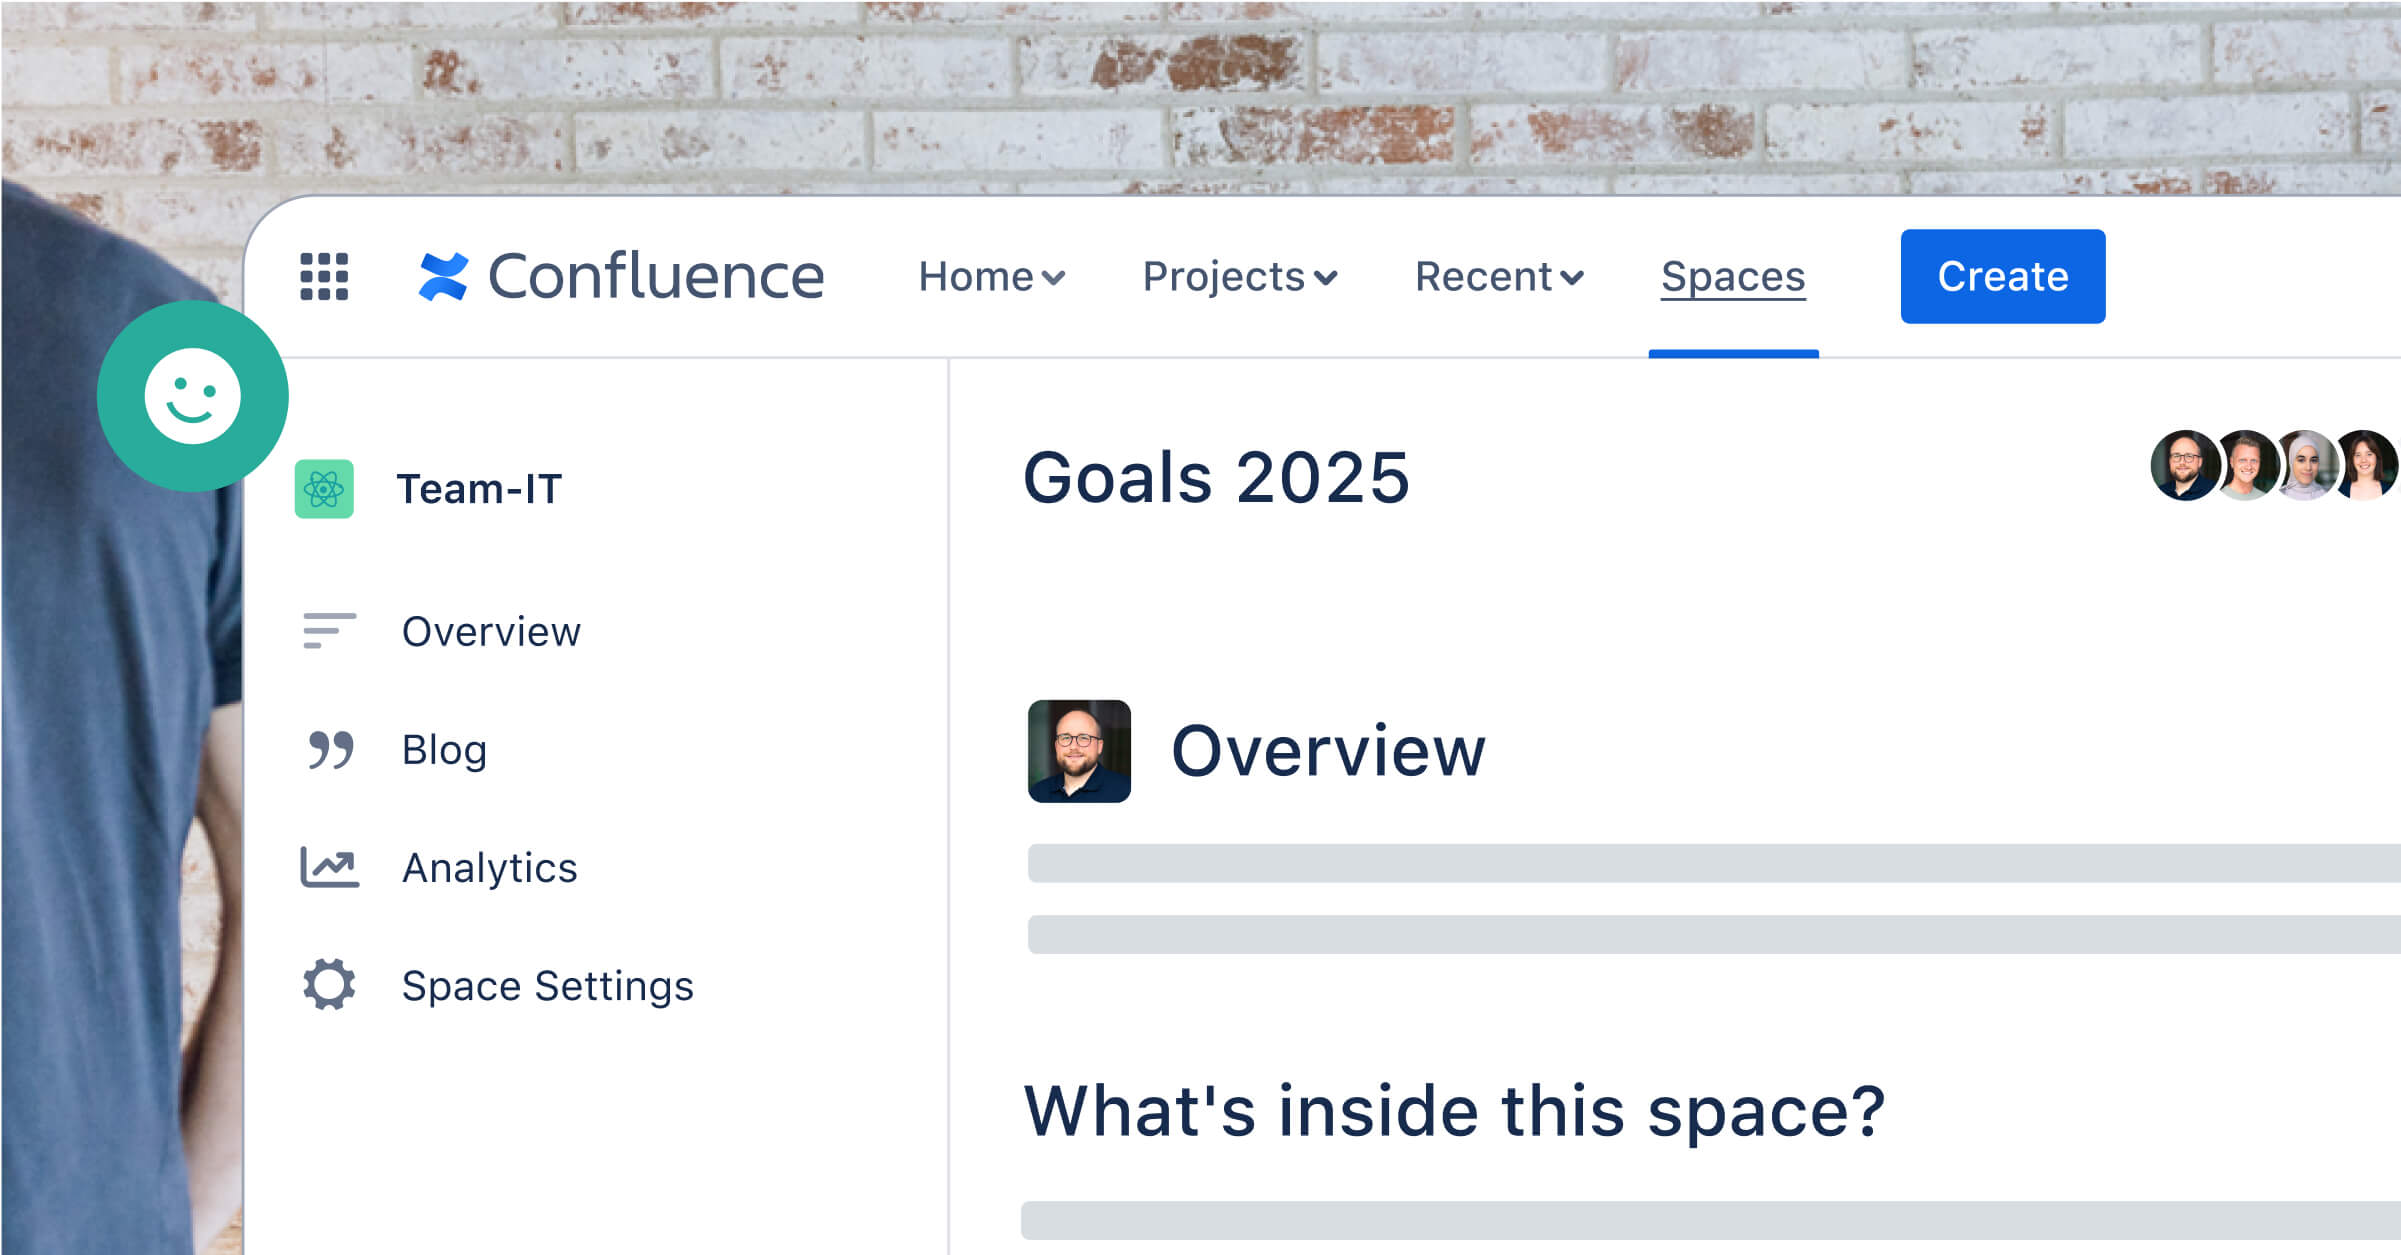Image resolution: width=2401 pixels, height=1255 pixels.
Task: Click the Goals 2025 page title
Action: (x=1218, y=478)
